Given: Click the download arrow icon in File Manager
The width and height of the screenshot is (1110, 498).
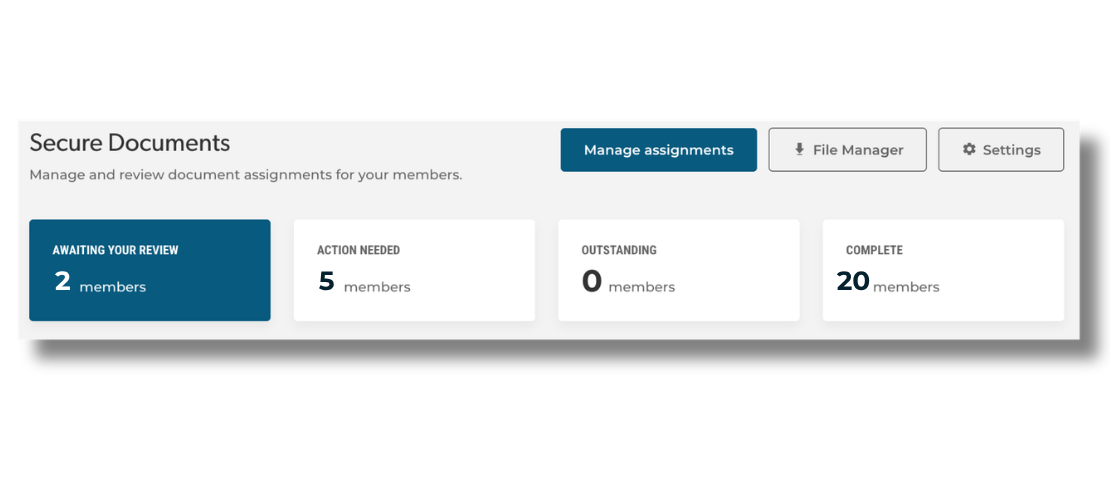Looking at the screenshot, I should [x=799, y=149].
